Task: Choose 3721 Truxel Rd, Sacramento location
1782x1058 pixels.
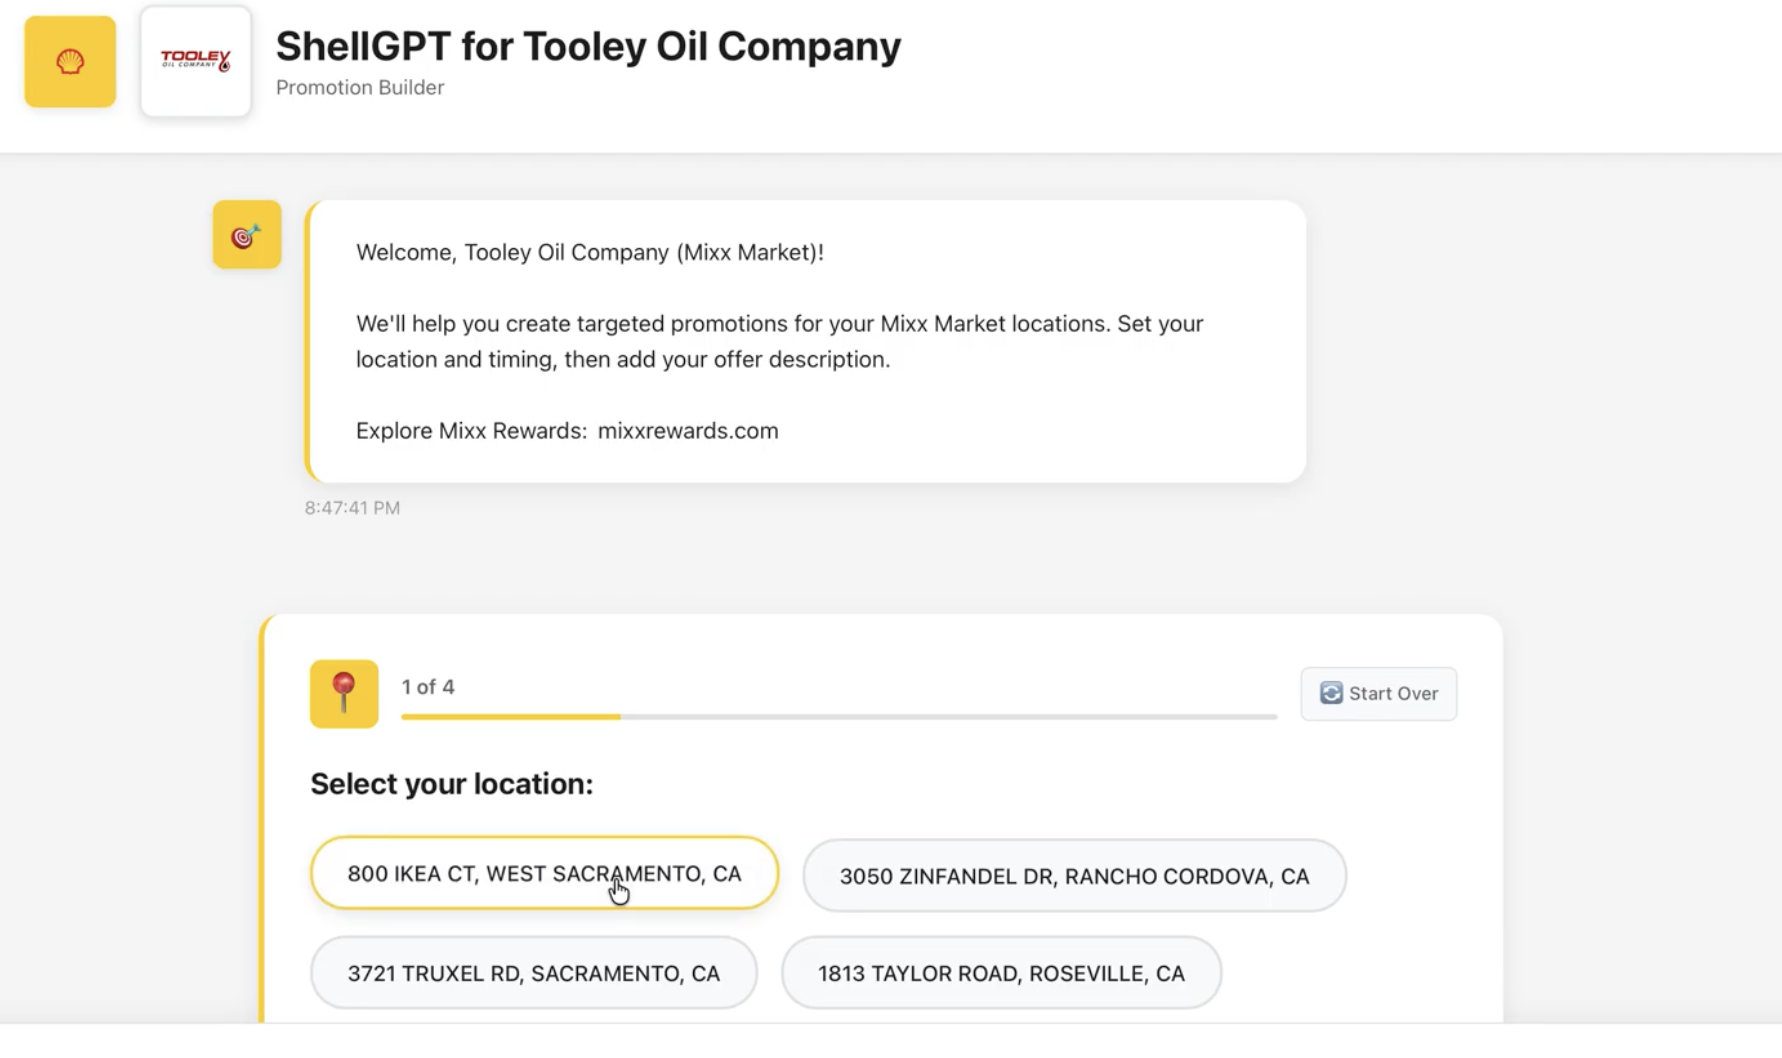Action: (x=534, y=973)
